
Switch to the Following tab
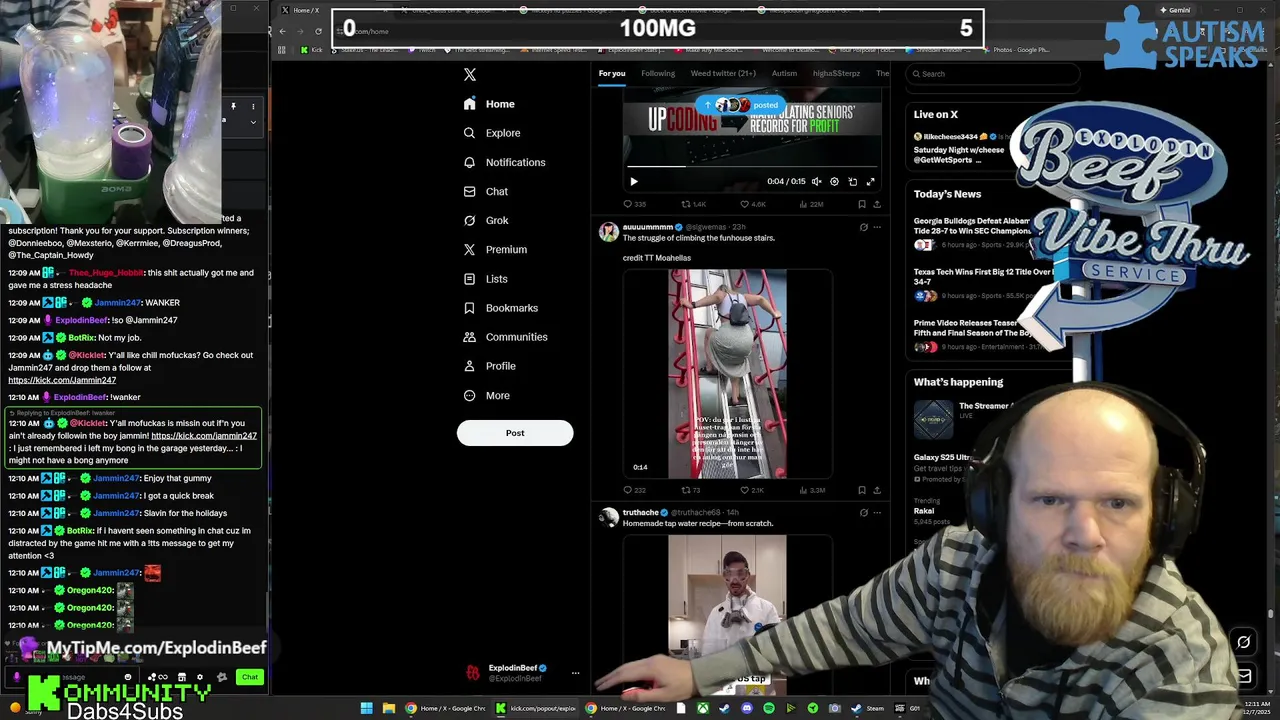658,73
